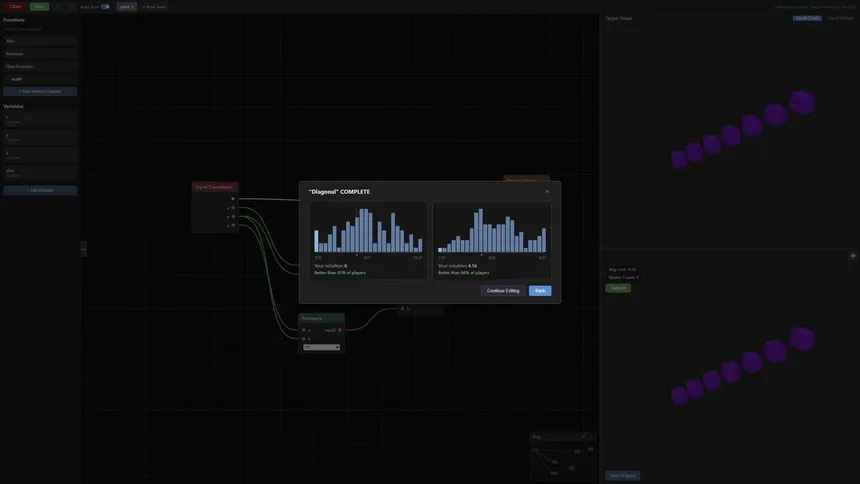Collapse the left sidebar with the handle

coord(83,249)
